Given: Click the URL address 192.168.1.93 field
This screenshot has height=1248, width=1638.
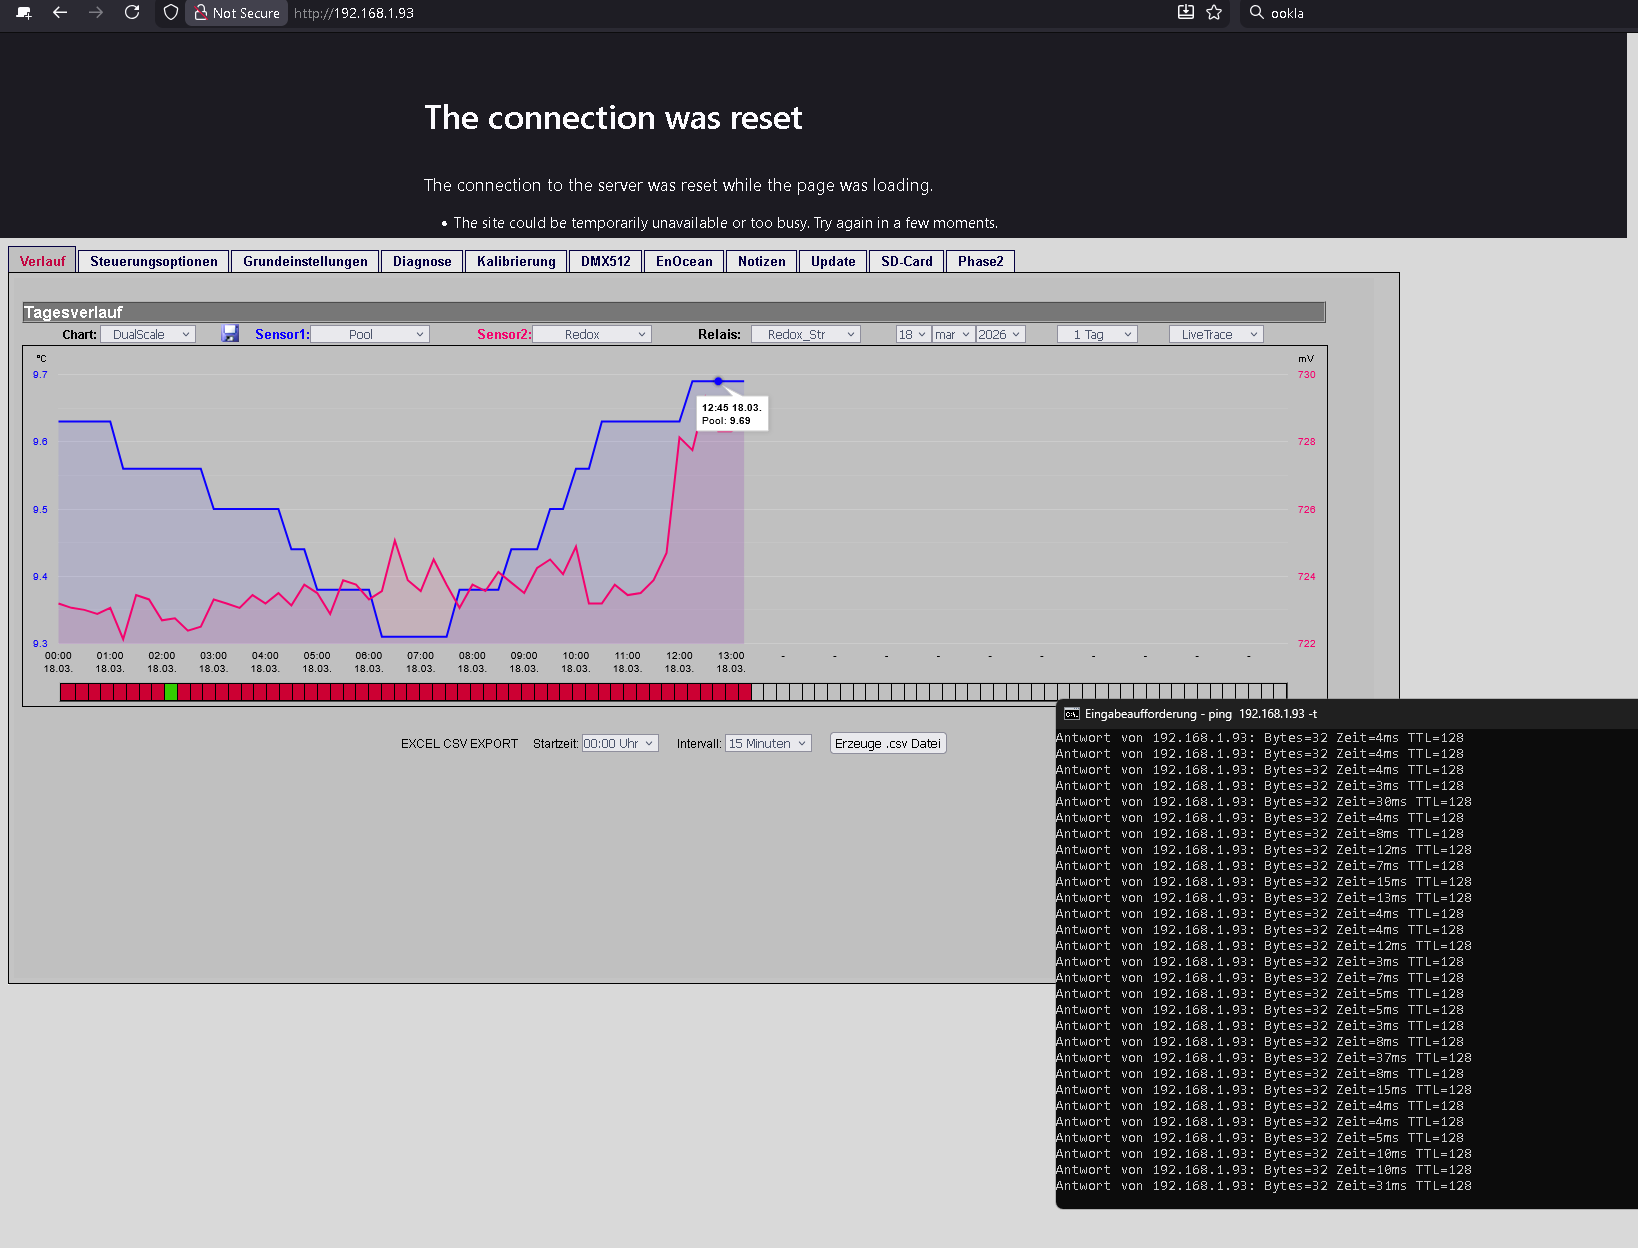Looking at the screenshot, I should point(354,13).
